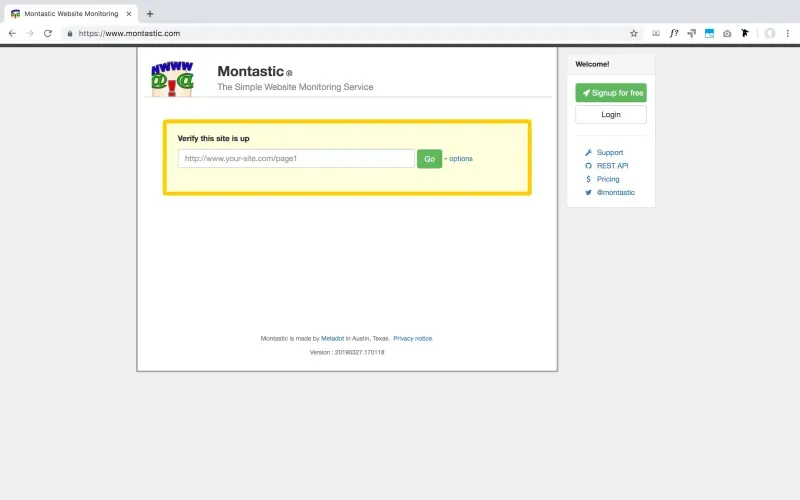Click the Version 20190327.170118 text
Viewport: 800px width, 500px height.
pyautogui.click(x=347, y=352)
